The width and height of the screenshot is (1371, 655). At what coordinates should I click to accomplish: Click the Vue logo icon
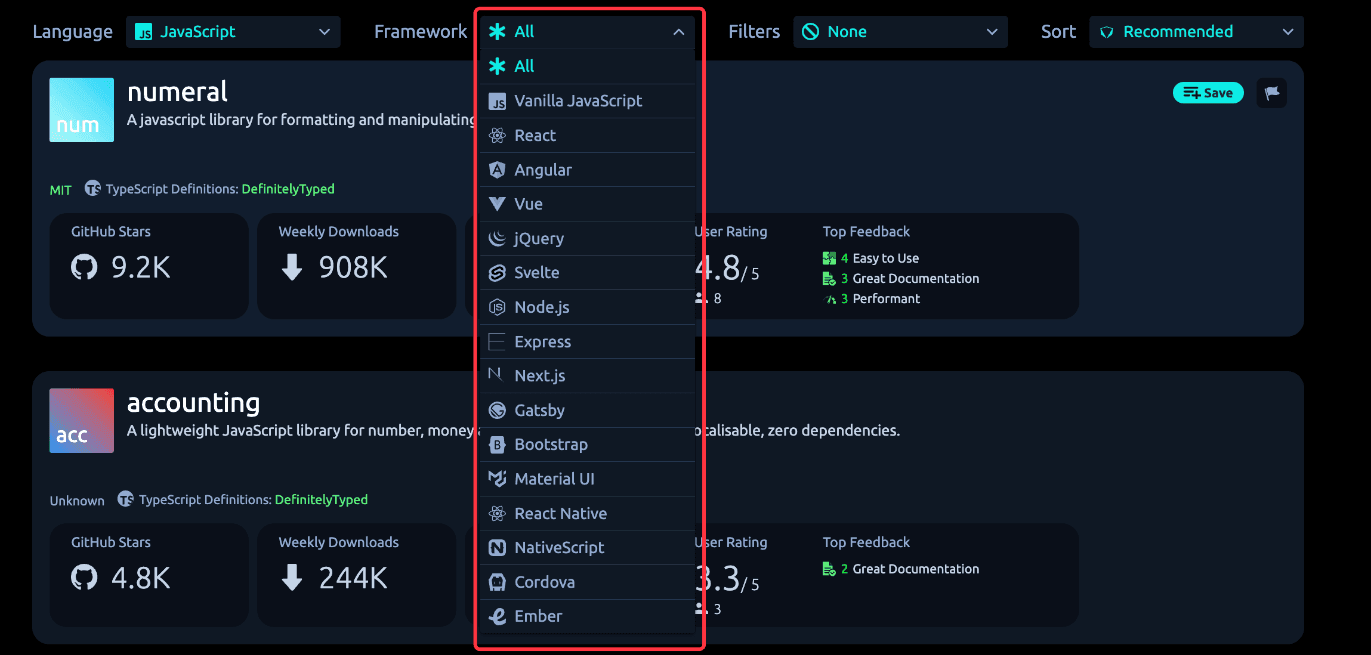(x=497, y=204)
